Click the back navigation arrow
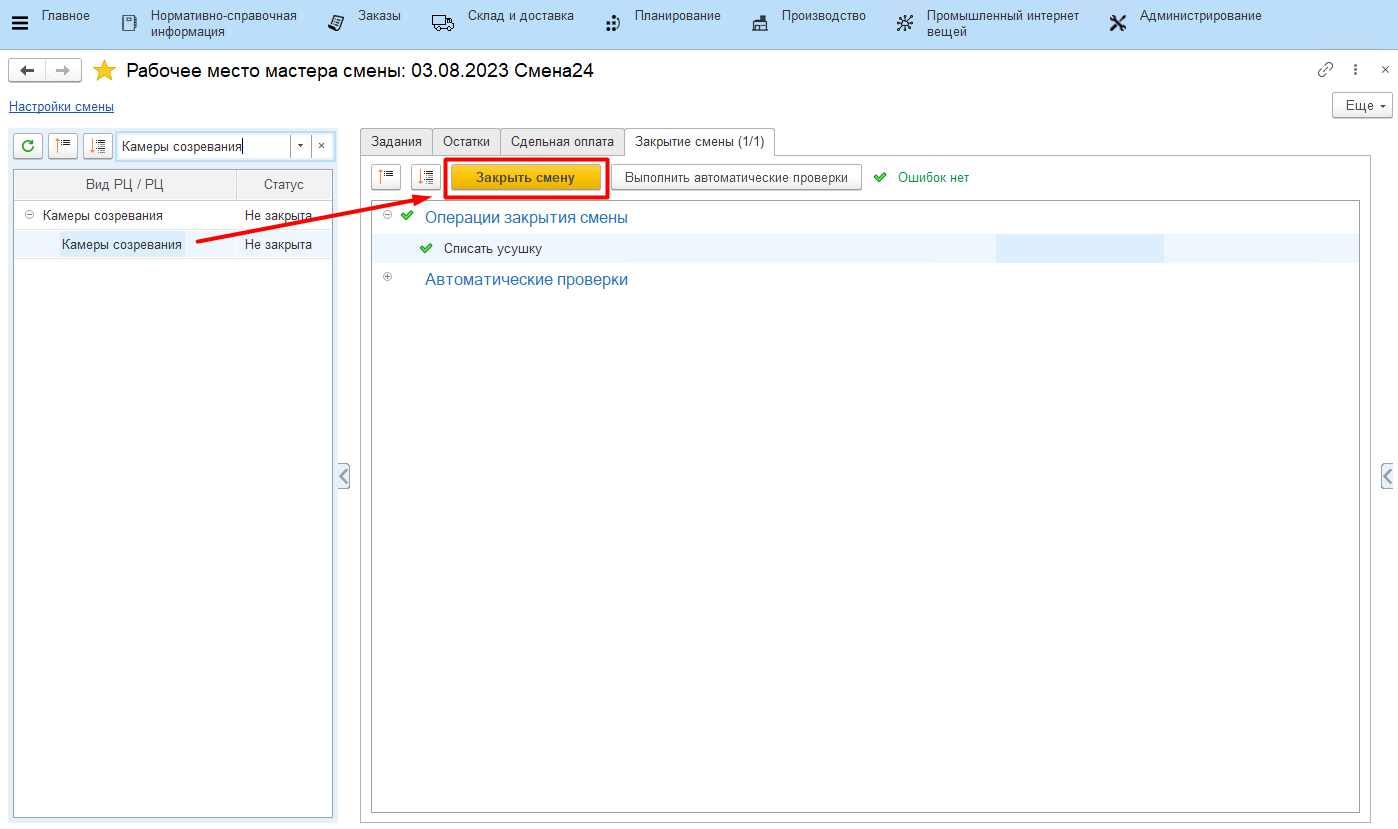The width and height of the screenshot is (1398, 829). coord(27,70)
